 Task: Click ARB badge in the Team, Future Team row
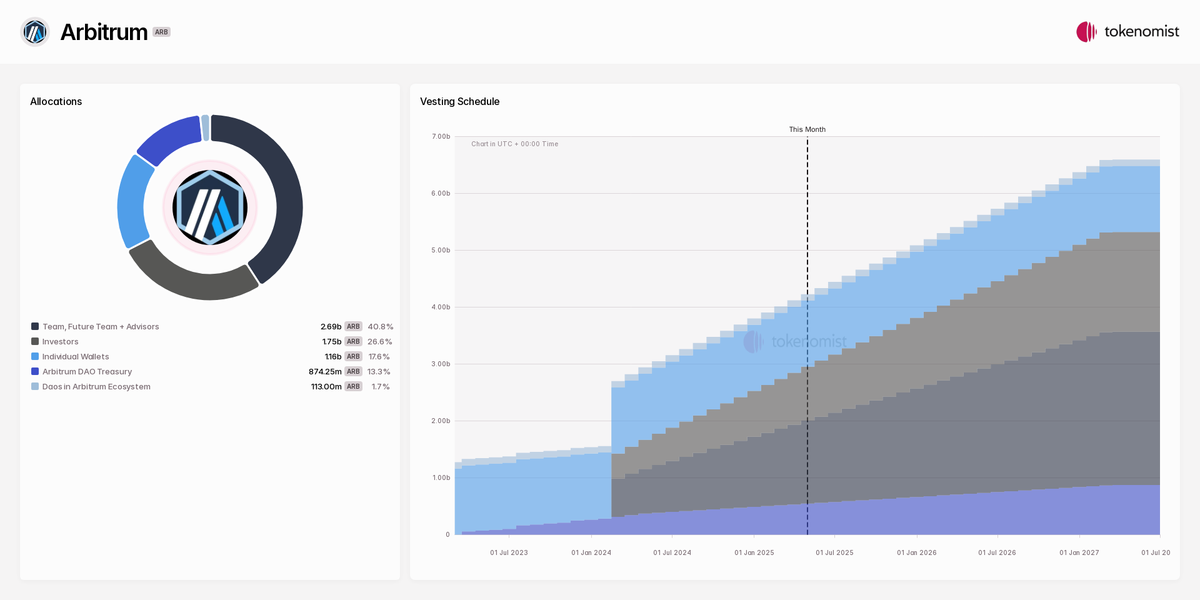[353, 327]
